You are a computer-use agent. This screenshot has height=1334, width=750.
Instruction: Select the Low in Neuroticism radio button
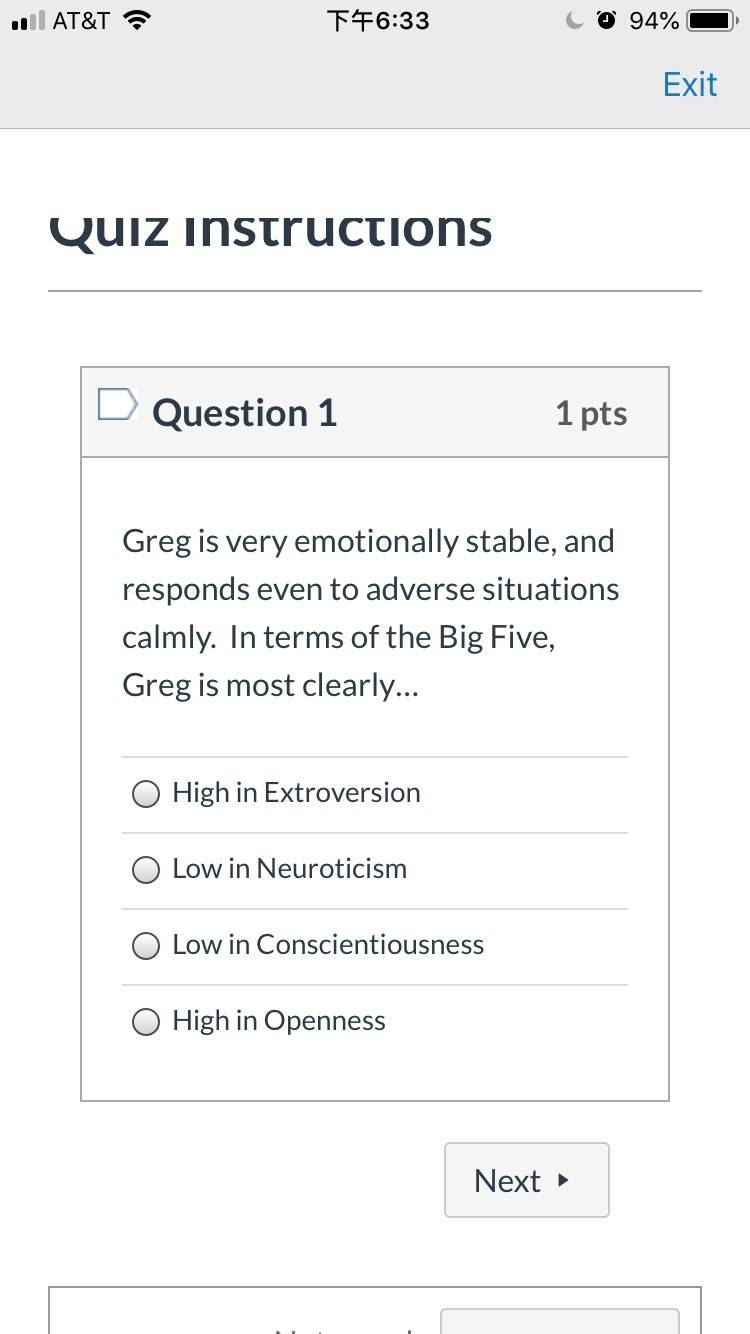[146, 870]
